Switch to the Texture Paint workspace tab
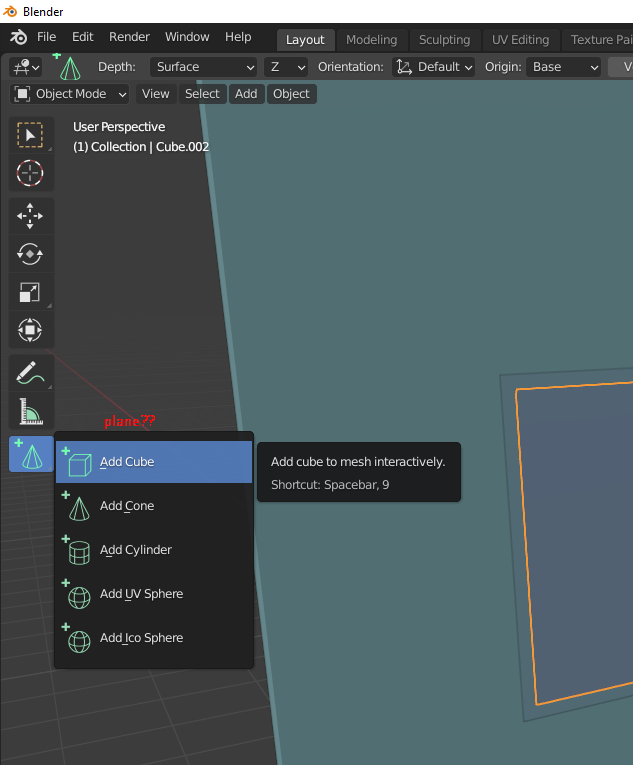 (x=600, y=40)
